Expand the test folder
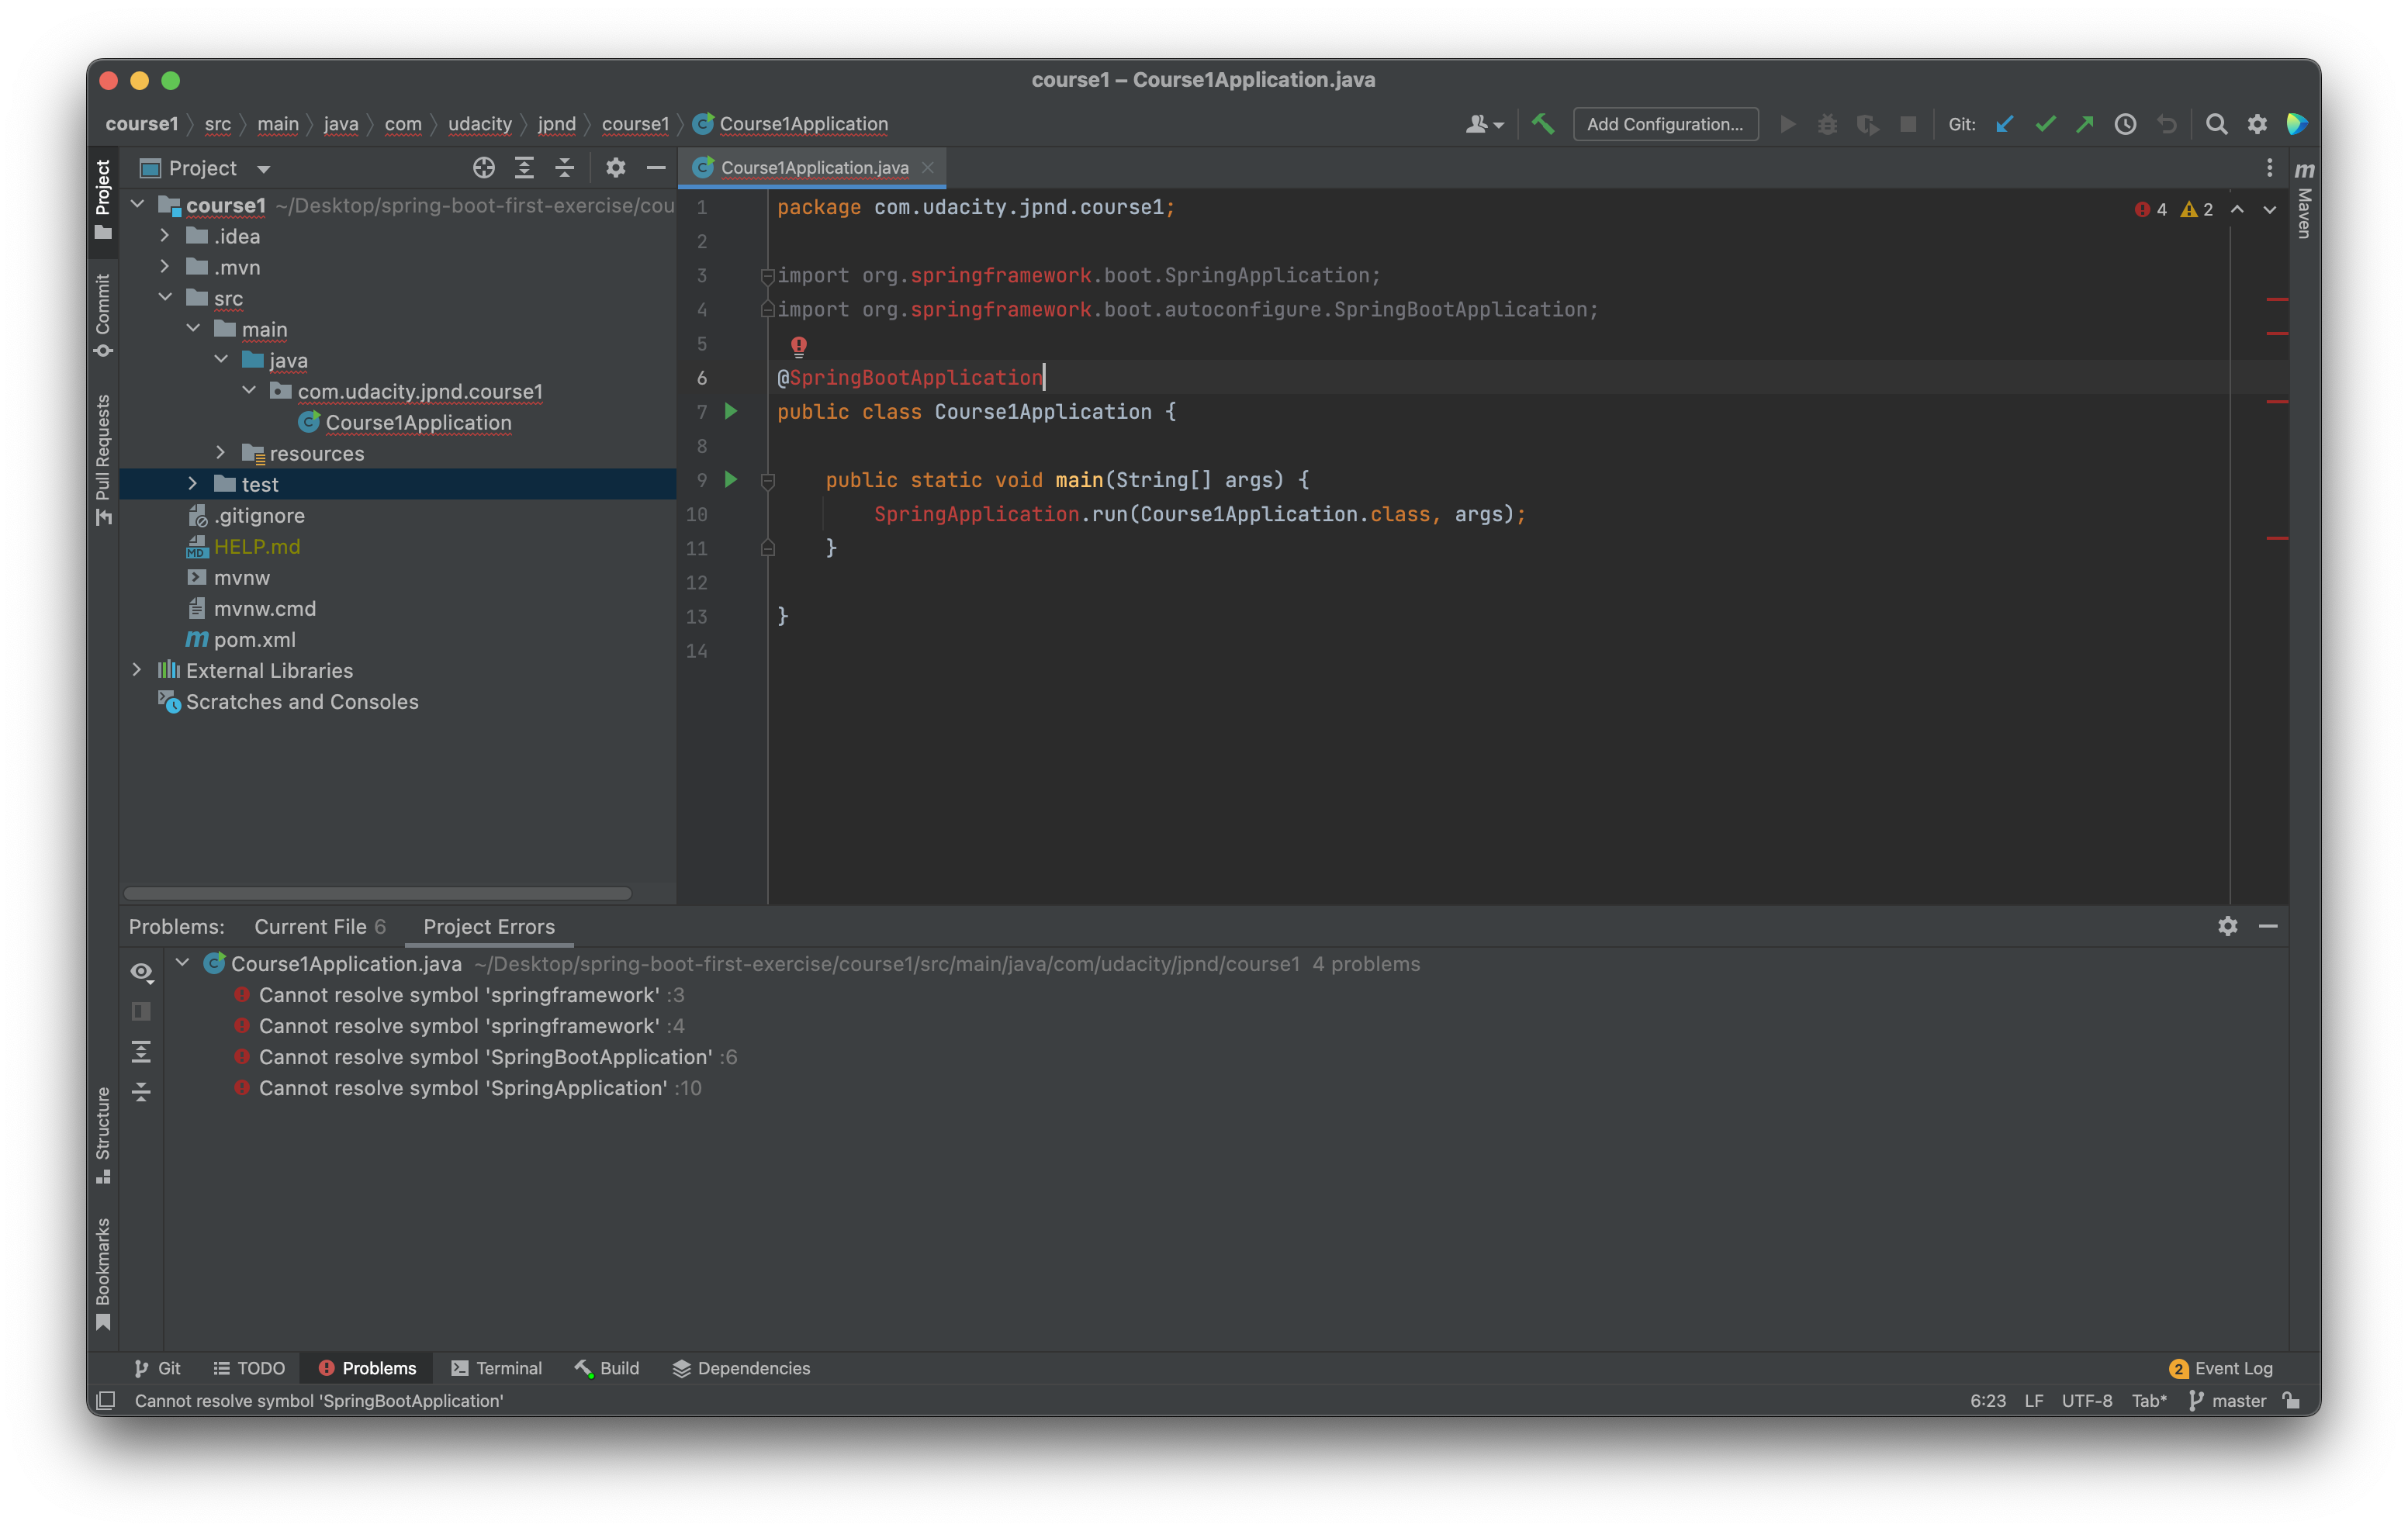The height and width of the screenshot is (1531, 2408). [x=193, y=484]
